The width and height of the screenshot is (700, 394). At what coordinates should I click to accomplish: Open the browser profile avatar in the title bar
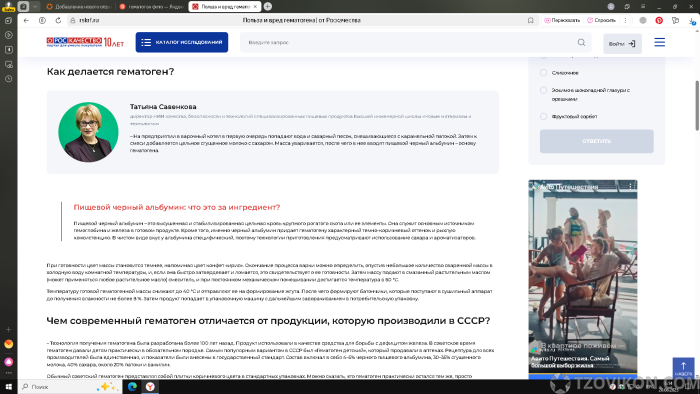pyautogui.click(x=611, y=6)
